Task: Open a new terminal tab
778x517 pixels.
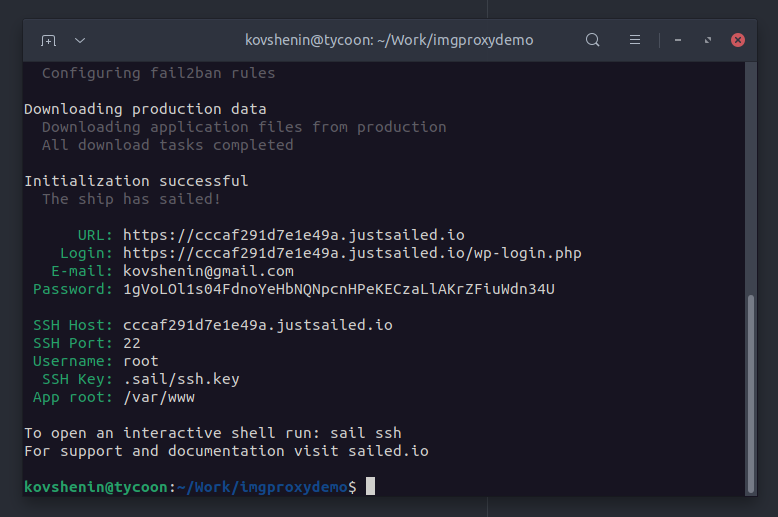Action: (49, 40)
